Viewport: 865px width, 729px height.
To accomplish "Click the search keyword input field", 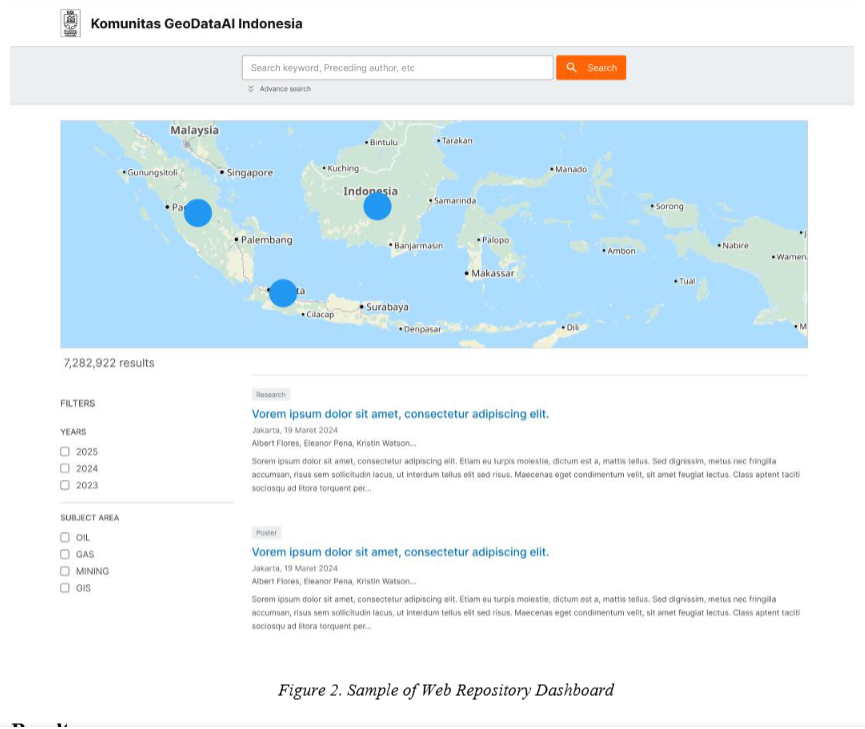I will 397,67.
